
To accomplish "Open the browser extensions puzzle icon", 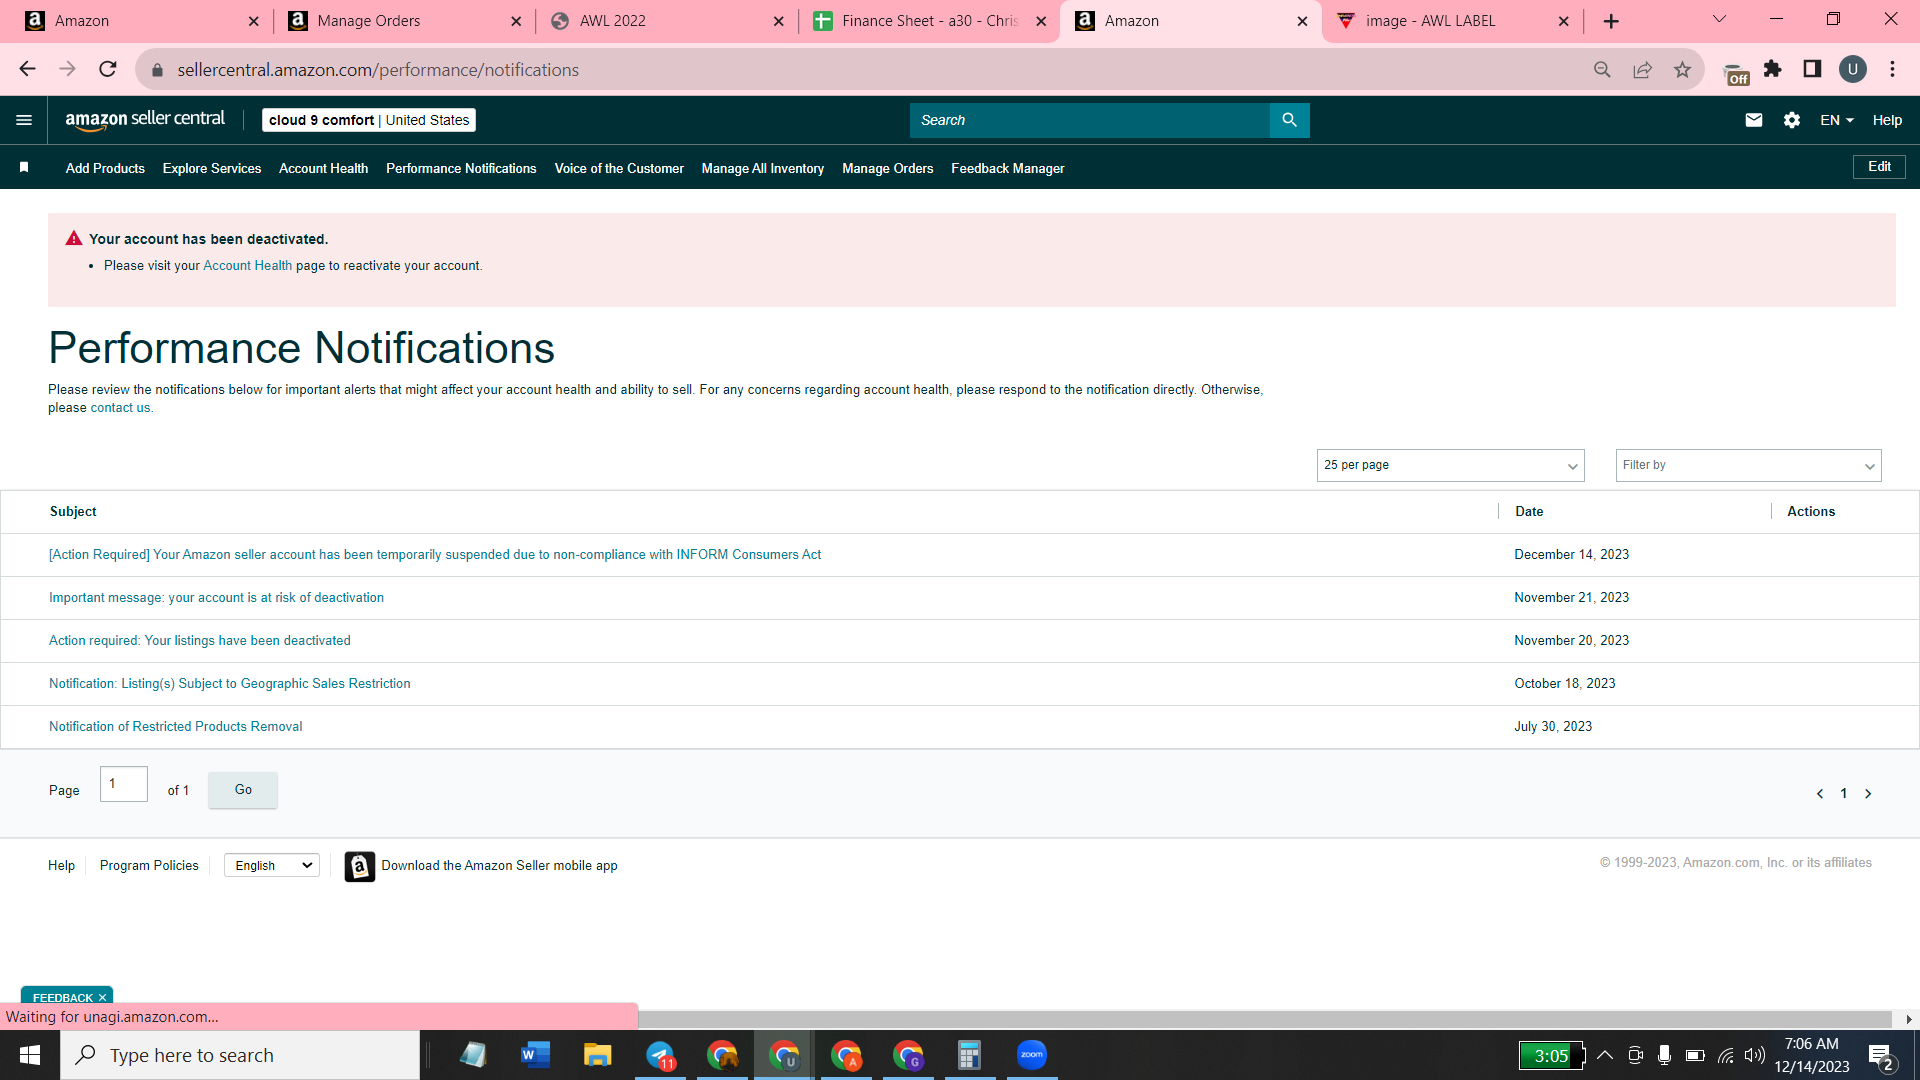I will coord(1773,69).
